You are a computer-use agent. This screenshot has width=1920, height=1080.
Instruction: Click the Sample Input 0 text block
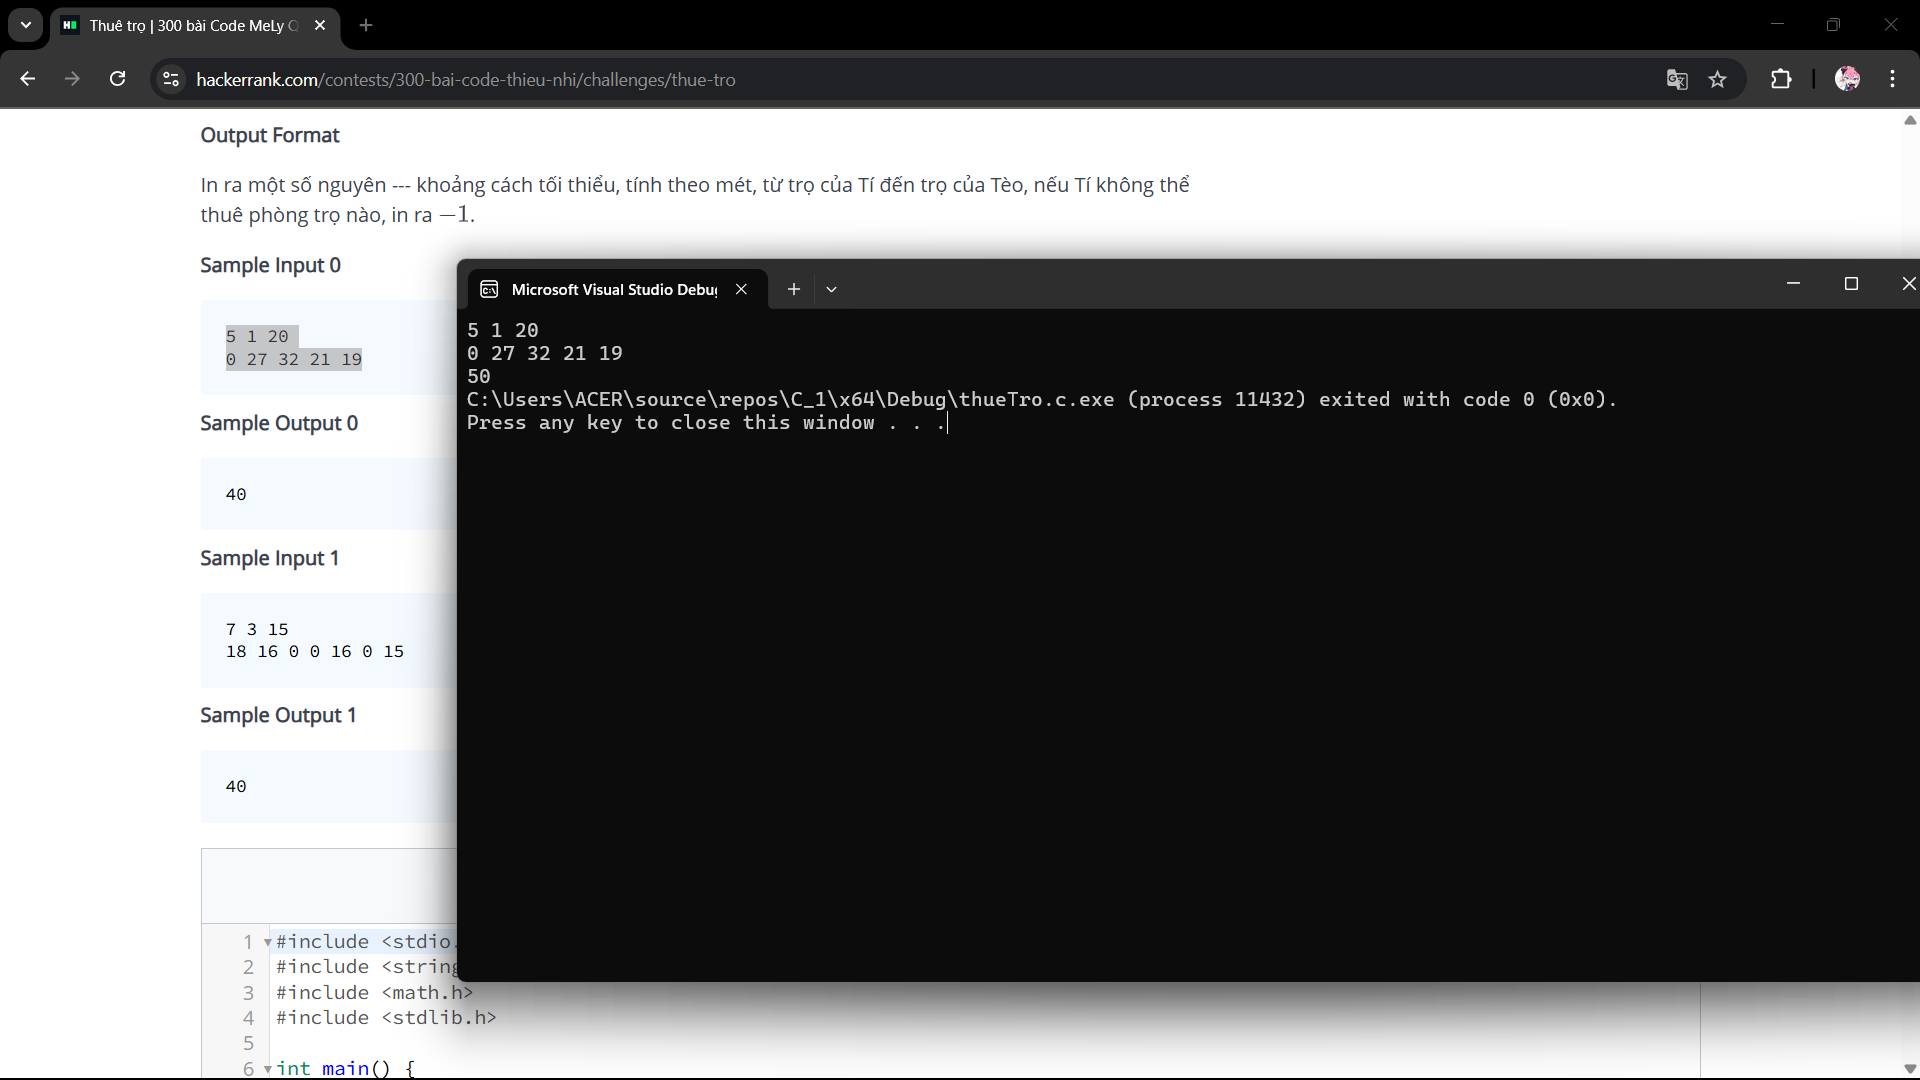(x=294, y=348)
